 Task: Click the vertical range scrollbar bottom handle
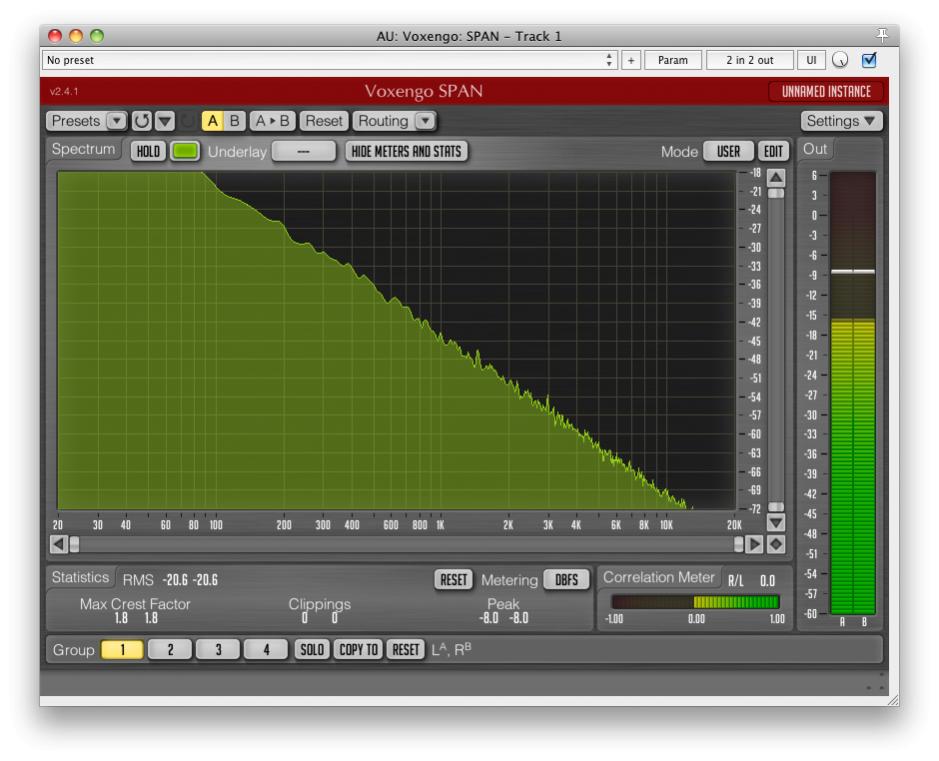point(776,507)
